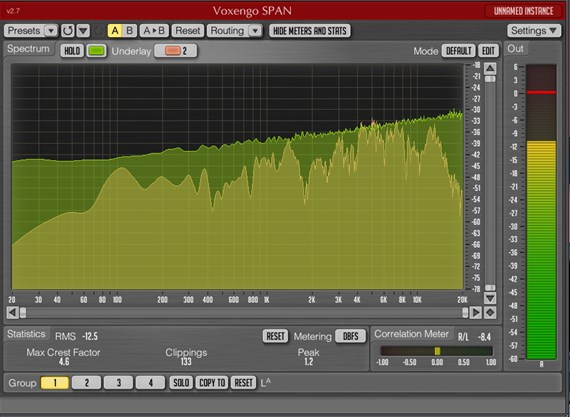Click the toolbar Reset button
570x417 pixels.
[x=188, y=31]
